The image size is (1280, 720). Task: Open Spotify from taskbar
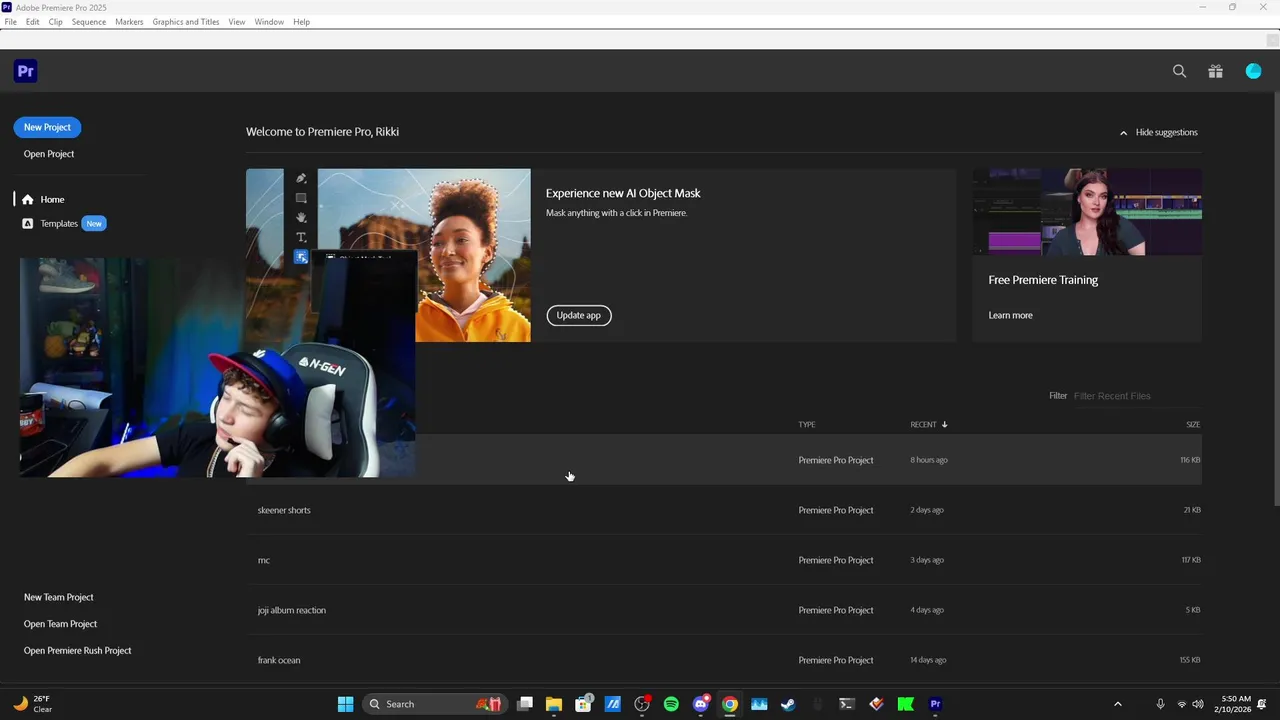(671, 704)
